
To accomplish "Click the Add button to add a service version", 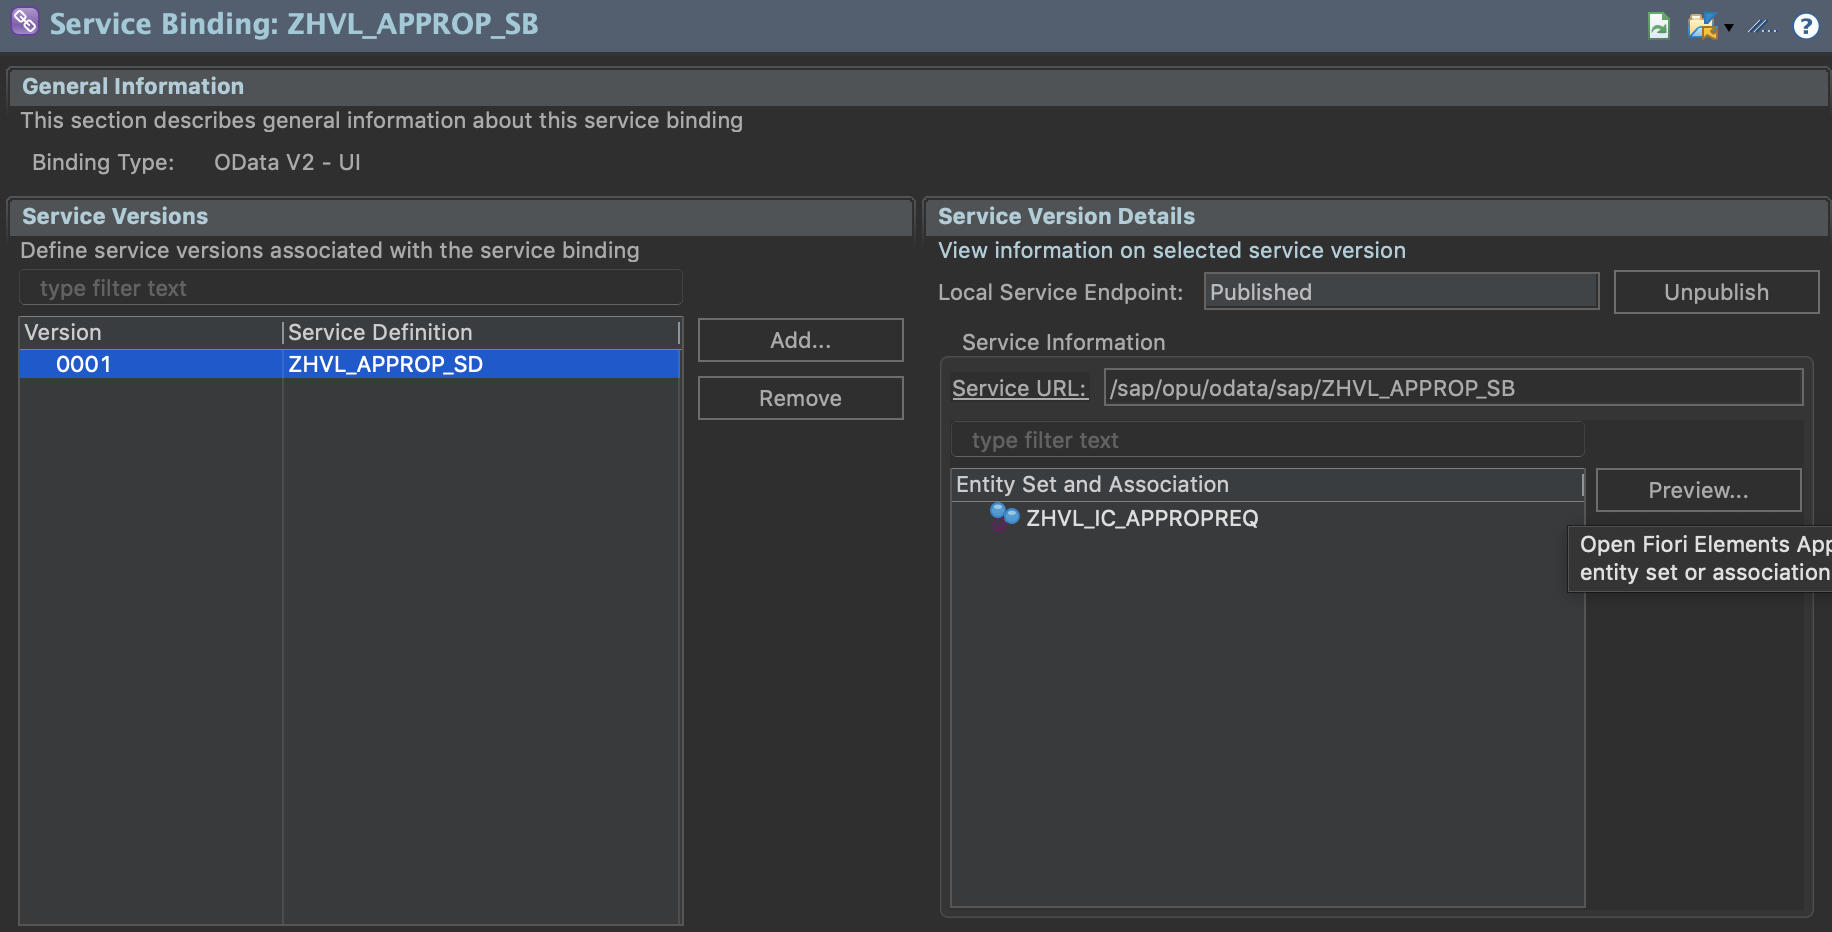I will click(x=800, y=340).
